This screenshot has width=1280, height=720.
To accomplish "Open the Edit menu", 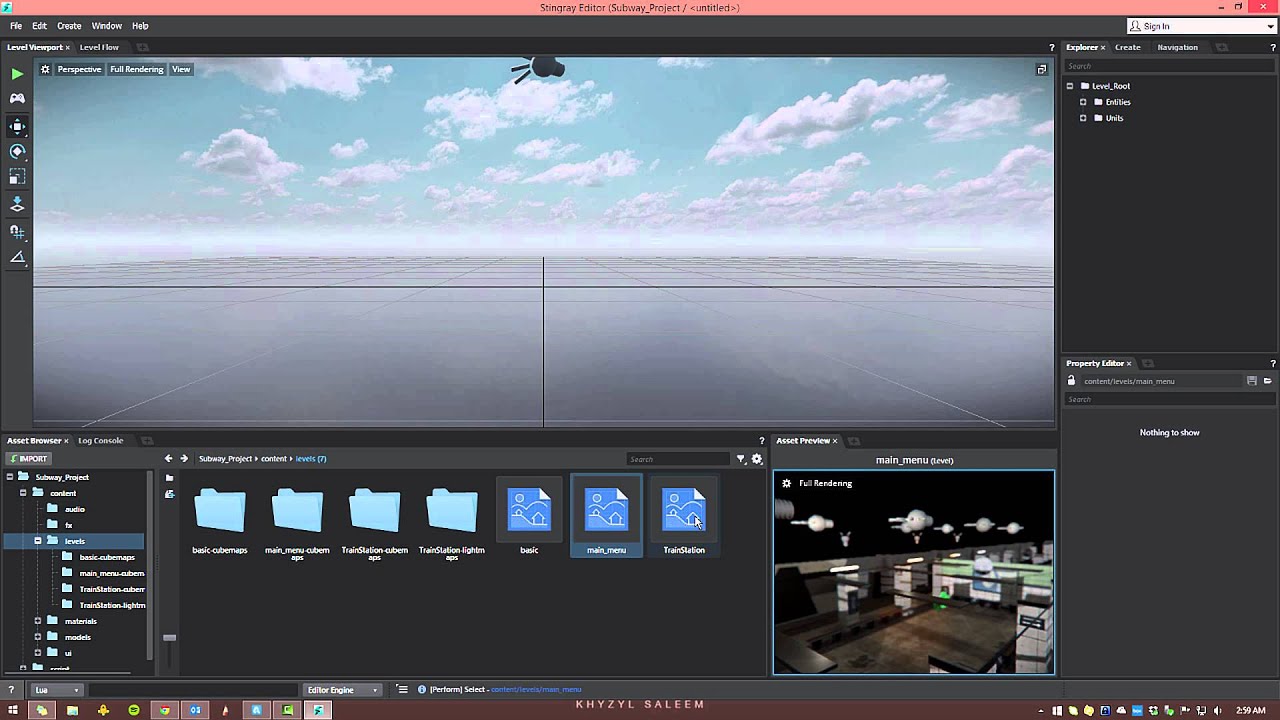I will [x=40, y=26].
